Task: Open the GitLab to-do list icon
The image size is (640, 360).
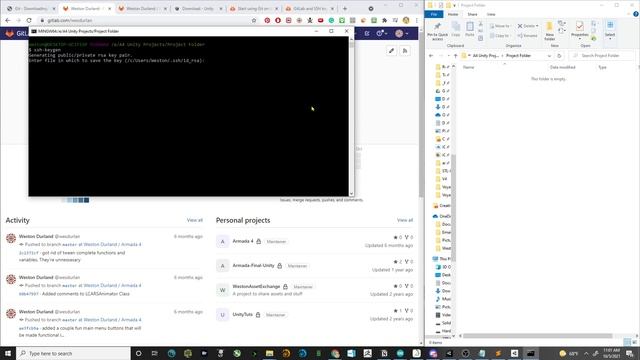Action: pyautogui.click(x=367, y=33)
